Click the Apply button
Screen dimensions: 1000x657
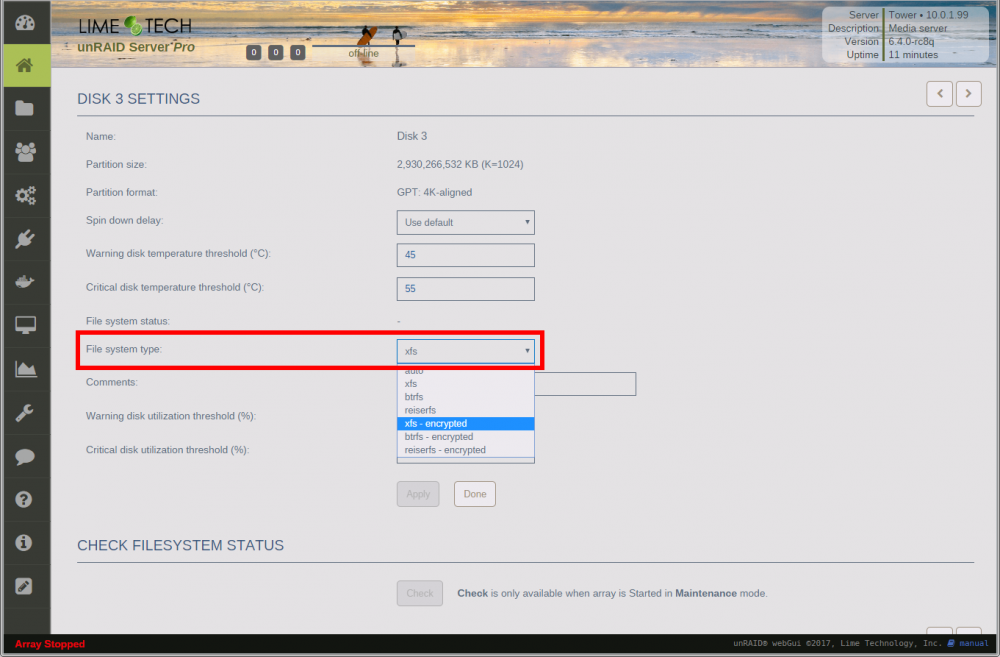click(x=418, y=494)
